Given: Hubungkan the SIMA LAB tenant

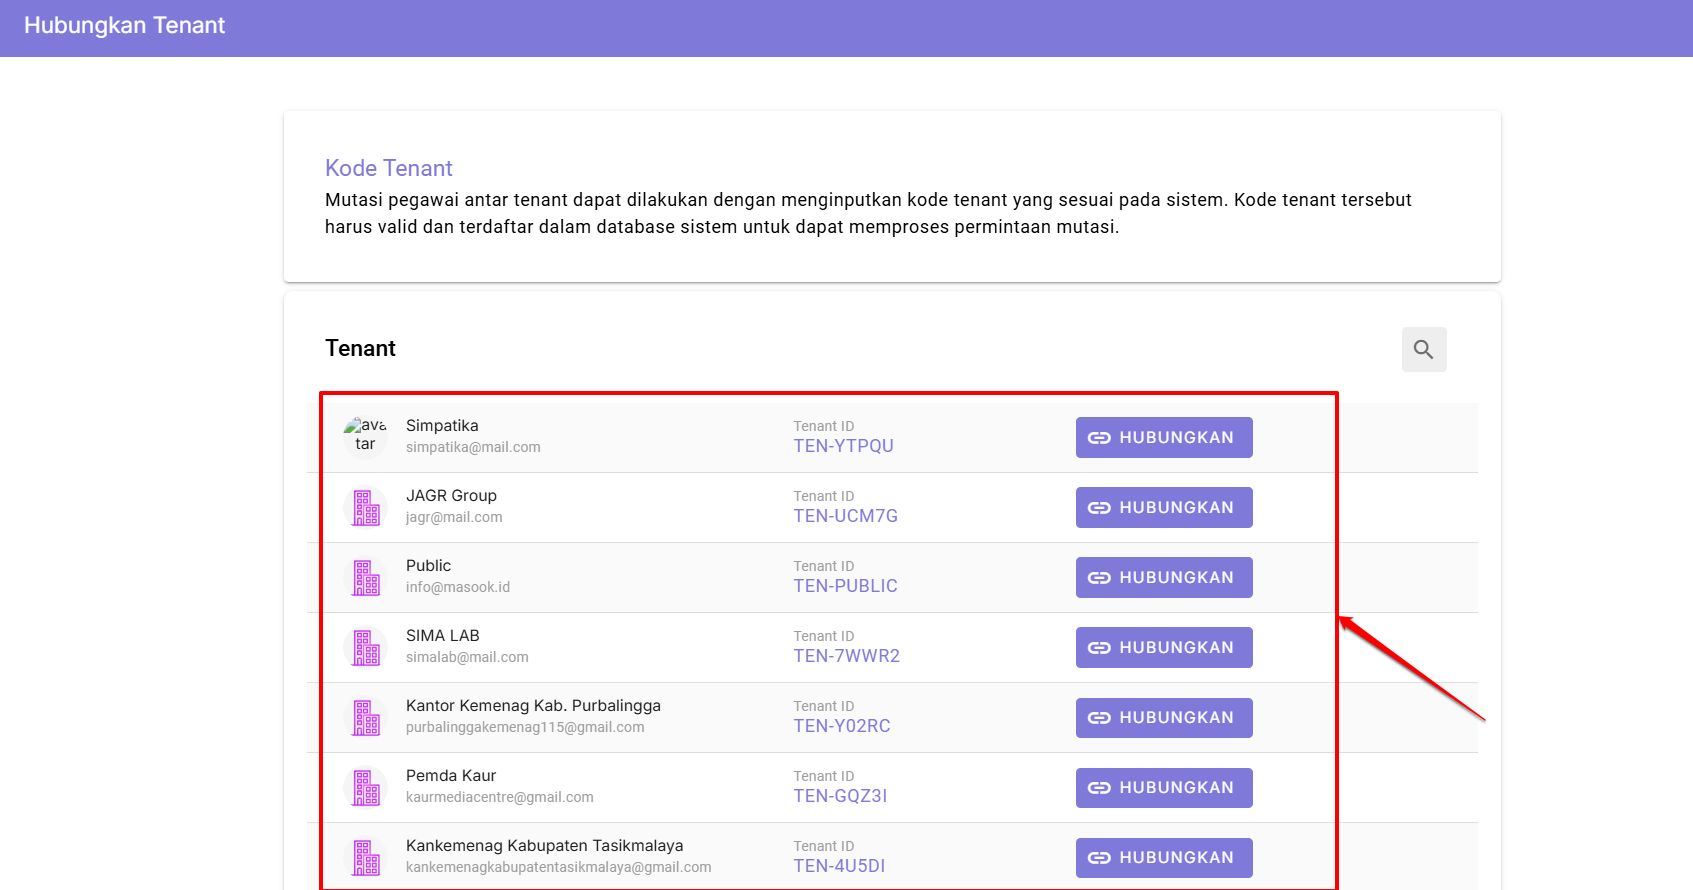Looking at the screenshot, I should (x=1164, y=647).
